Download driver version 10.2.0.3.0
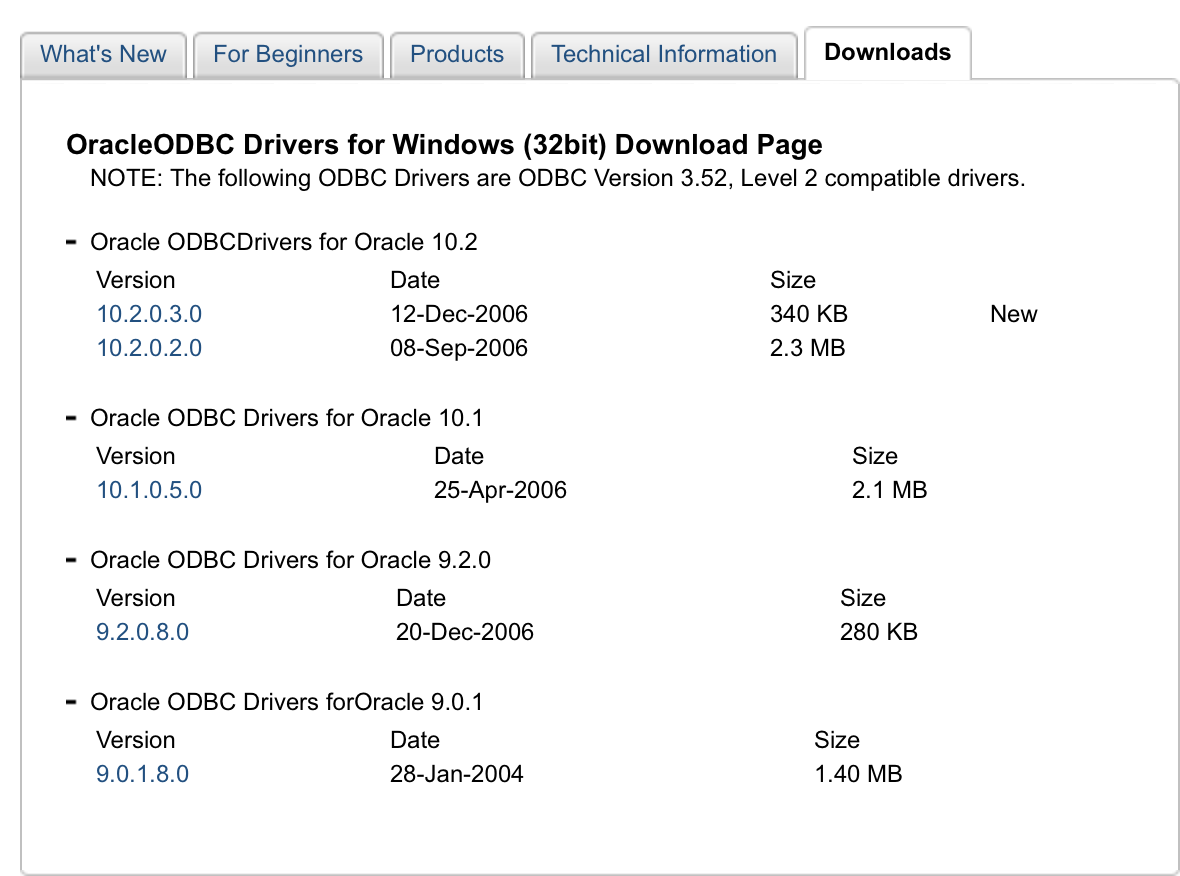1180x876 pixels. pos(149,314)
